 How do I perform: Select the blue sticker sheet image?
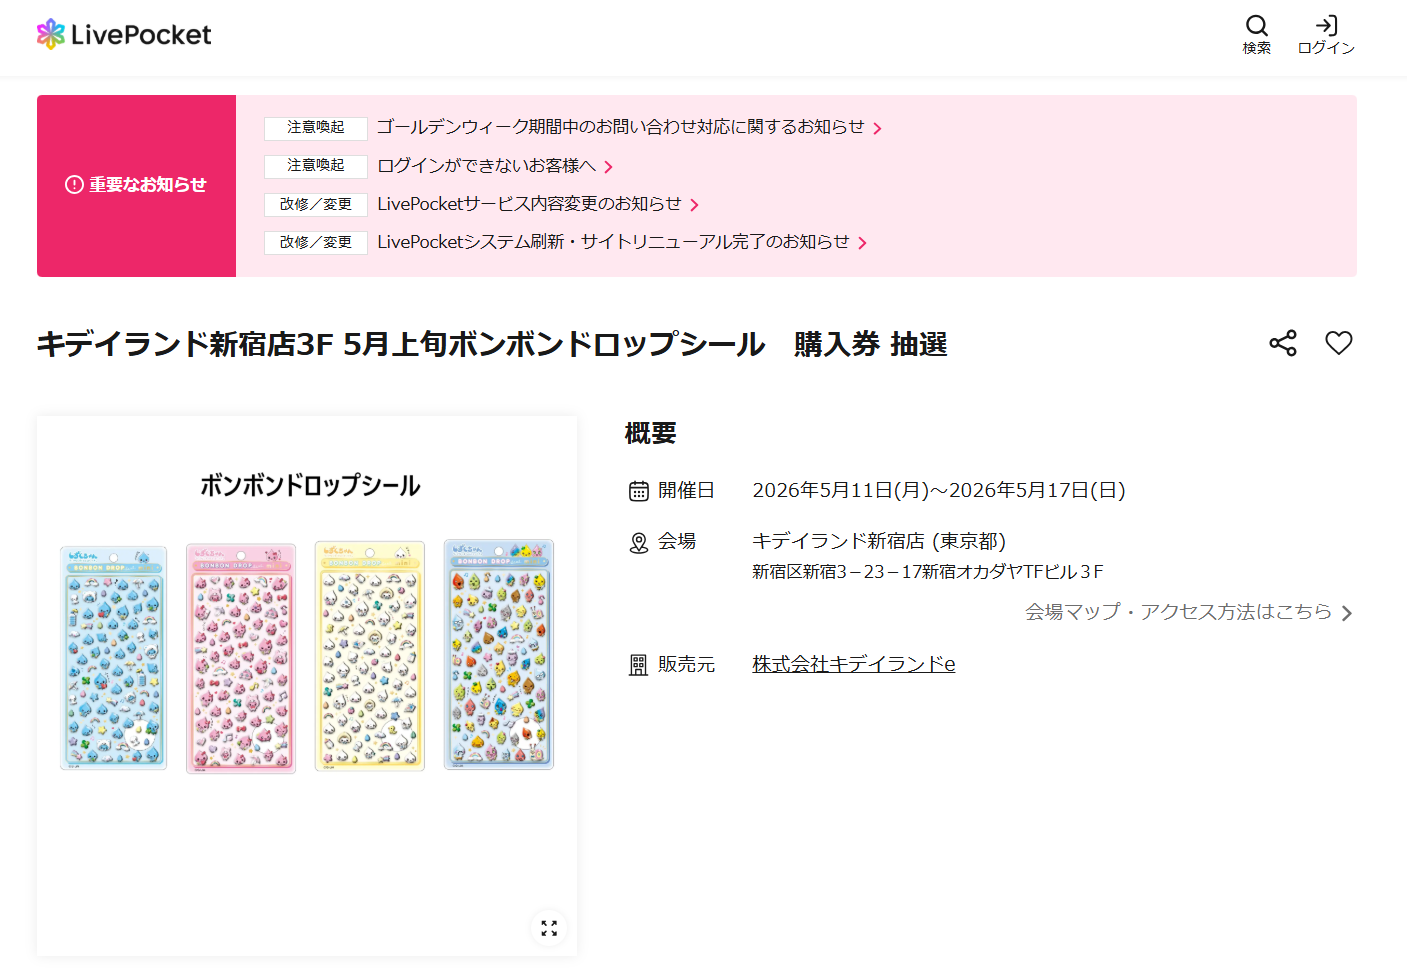[x=114, y=657]
